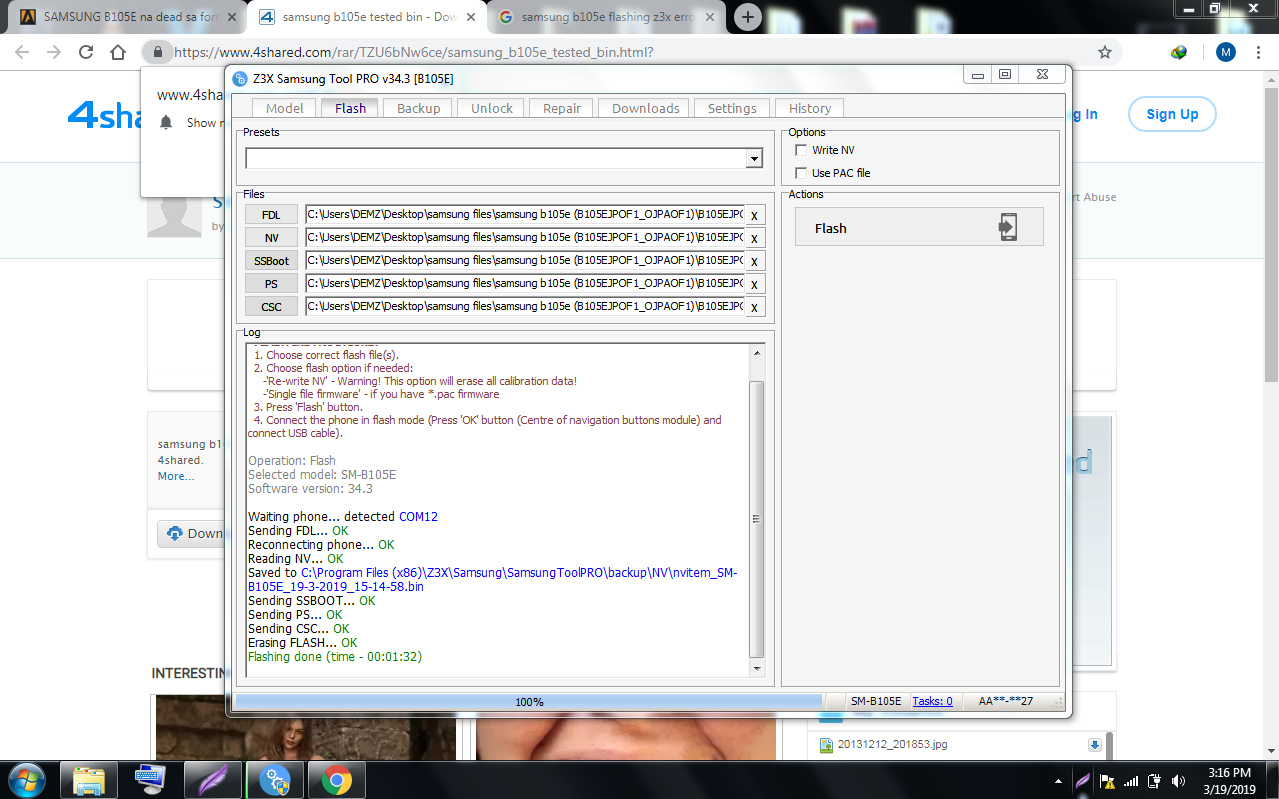
Task: Open the IDM browser extension icon
Action: pyautogui.click(x=1179, y=52)
